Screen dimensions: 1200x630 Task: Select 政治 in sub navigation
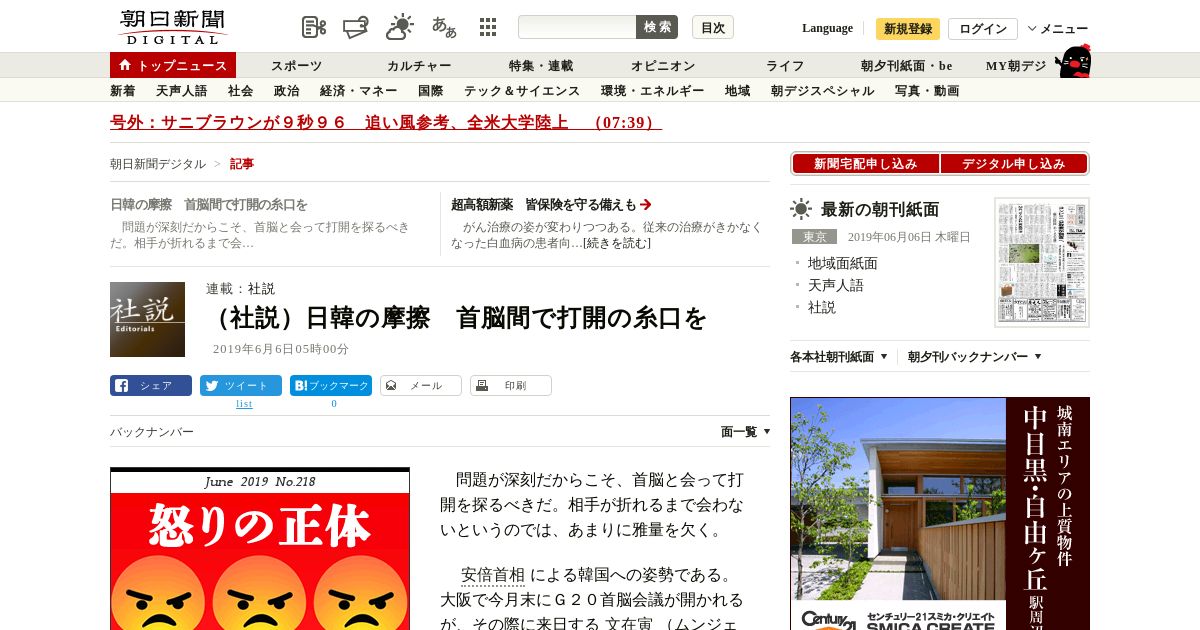tap(286, 91)
